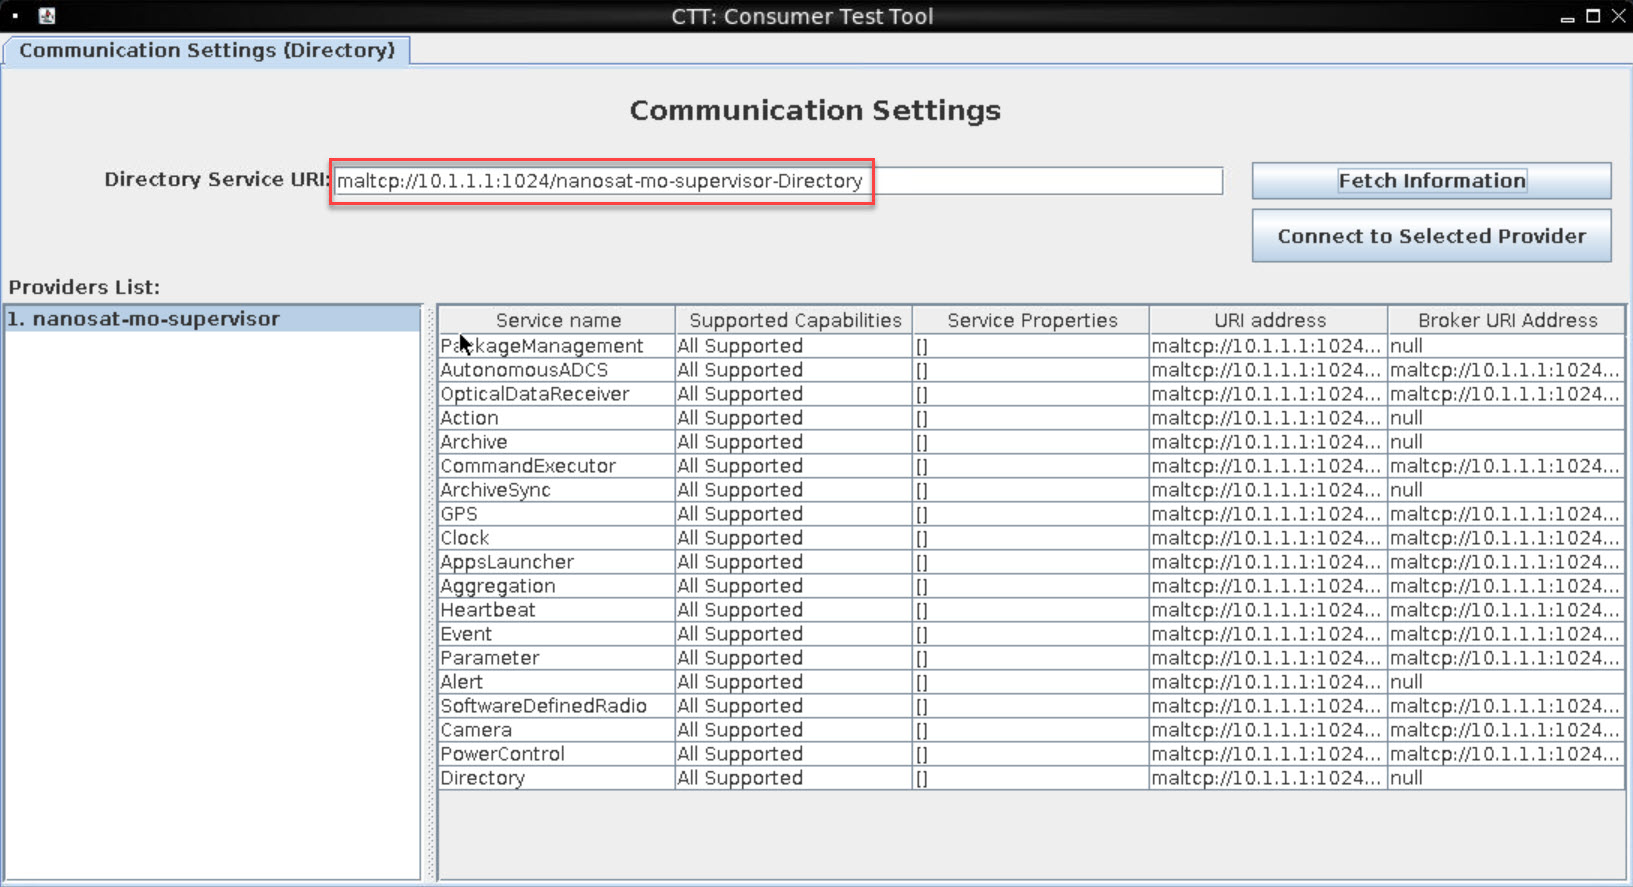Select the ArchiveSync service row
This screenshot has height=887, width=1633.
coord(1031,490)
